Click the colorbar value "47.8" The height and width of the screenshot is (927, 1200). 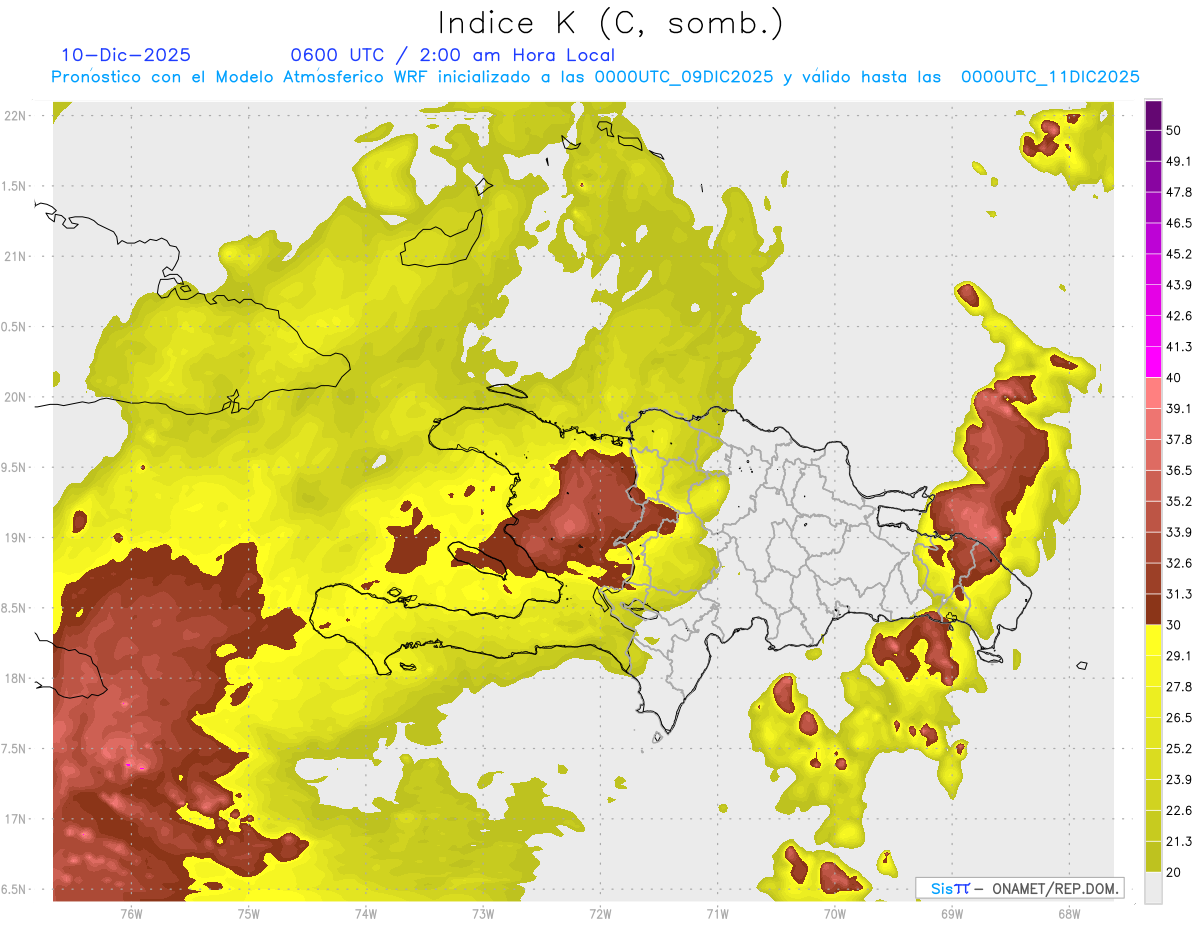1179,192
